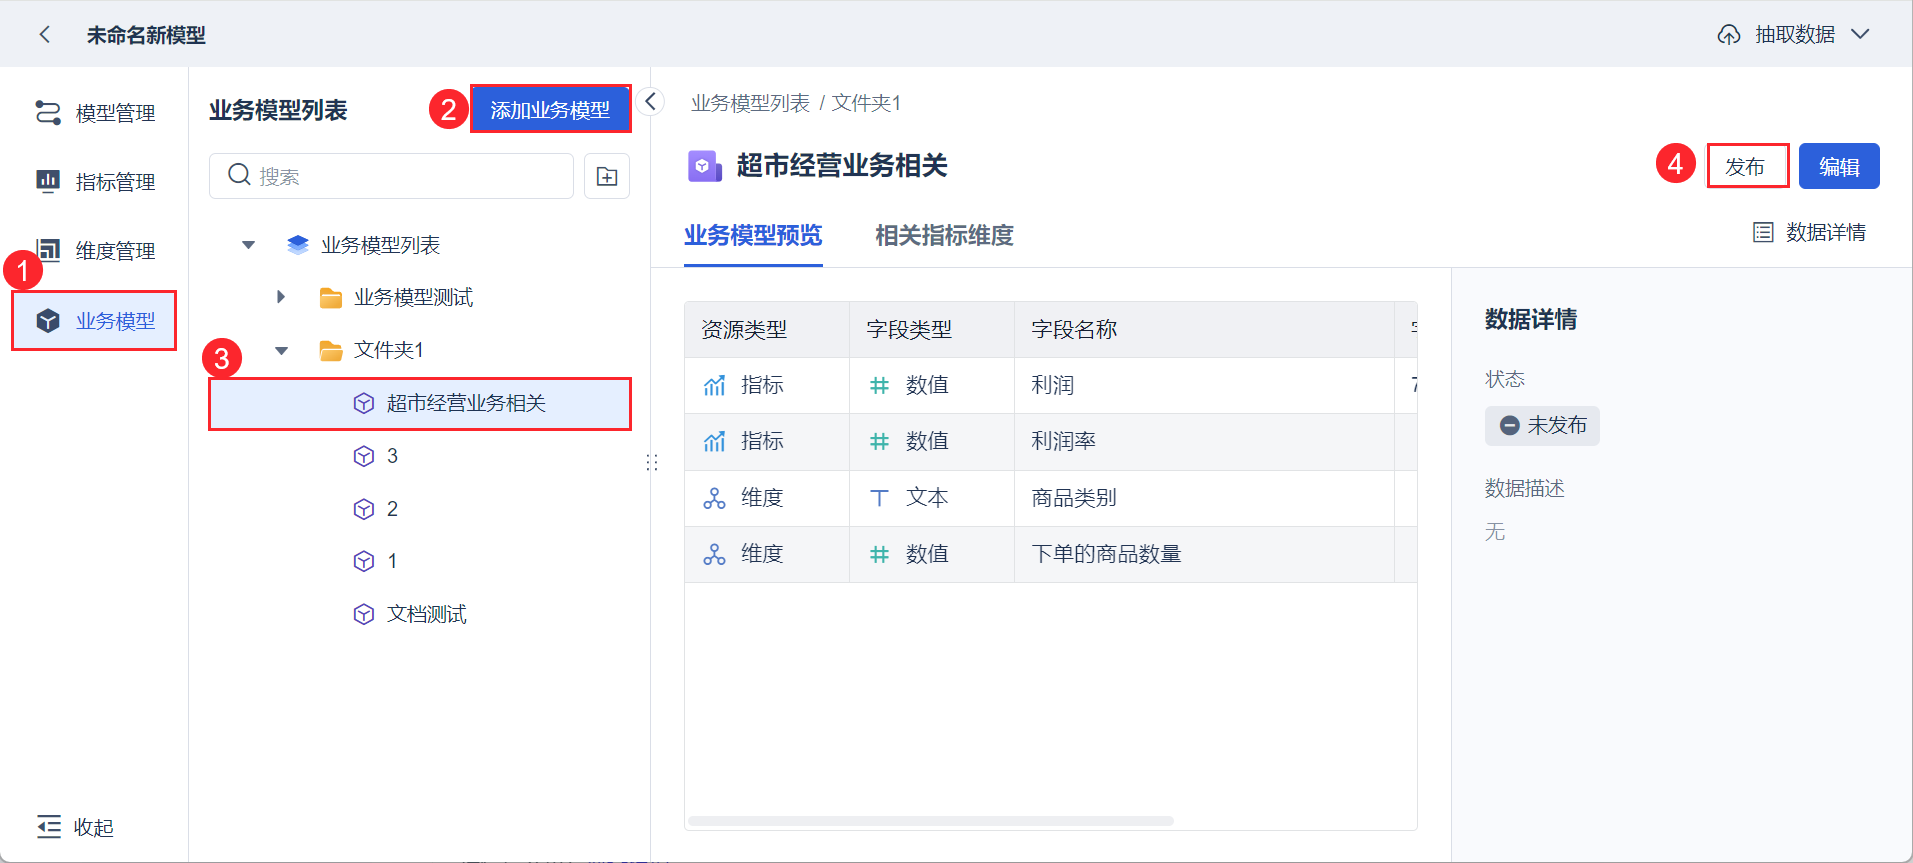Click the back arrow icon
Viewport: 1913px width, 863px height.
tap(44, 35)
